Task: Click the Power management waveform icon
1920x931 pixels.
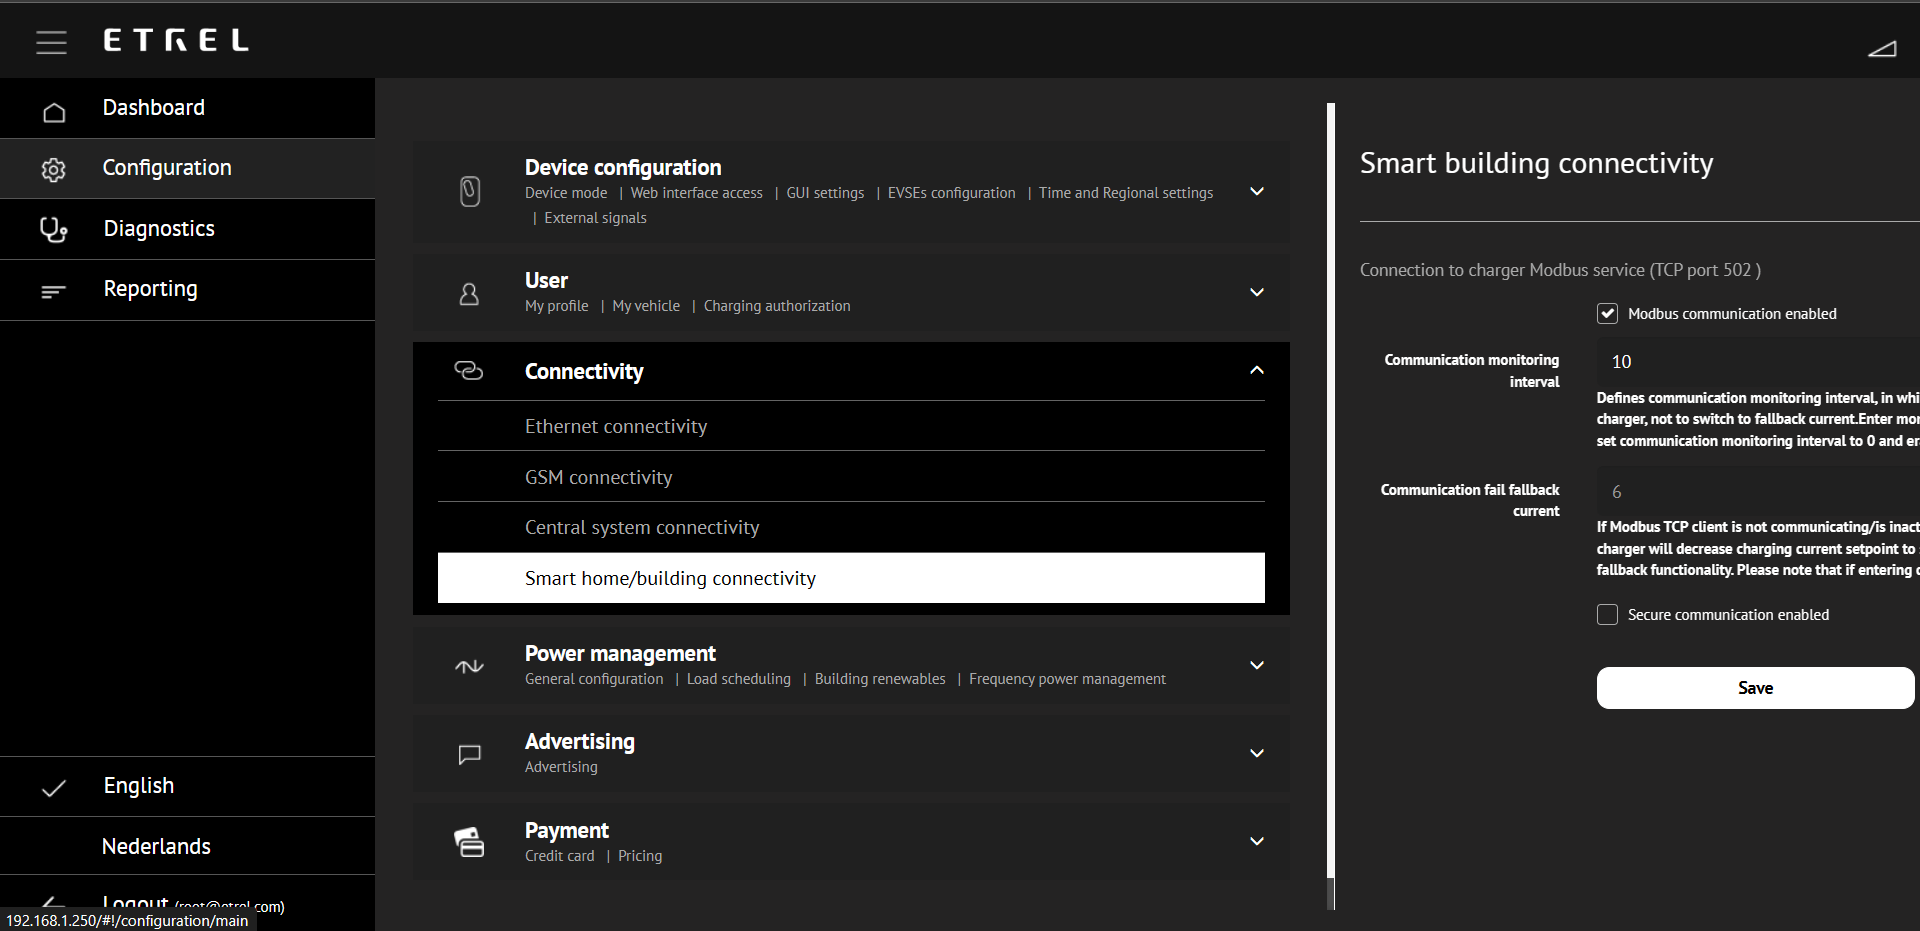Action: click(469, 666)
